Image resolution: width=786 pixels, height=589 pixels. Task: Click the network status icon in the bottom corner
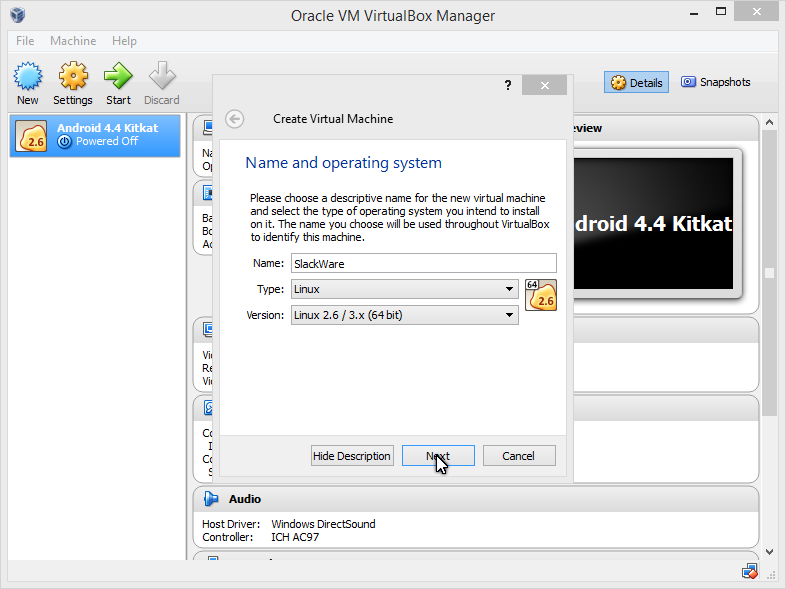(750, 571)
